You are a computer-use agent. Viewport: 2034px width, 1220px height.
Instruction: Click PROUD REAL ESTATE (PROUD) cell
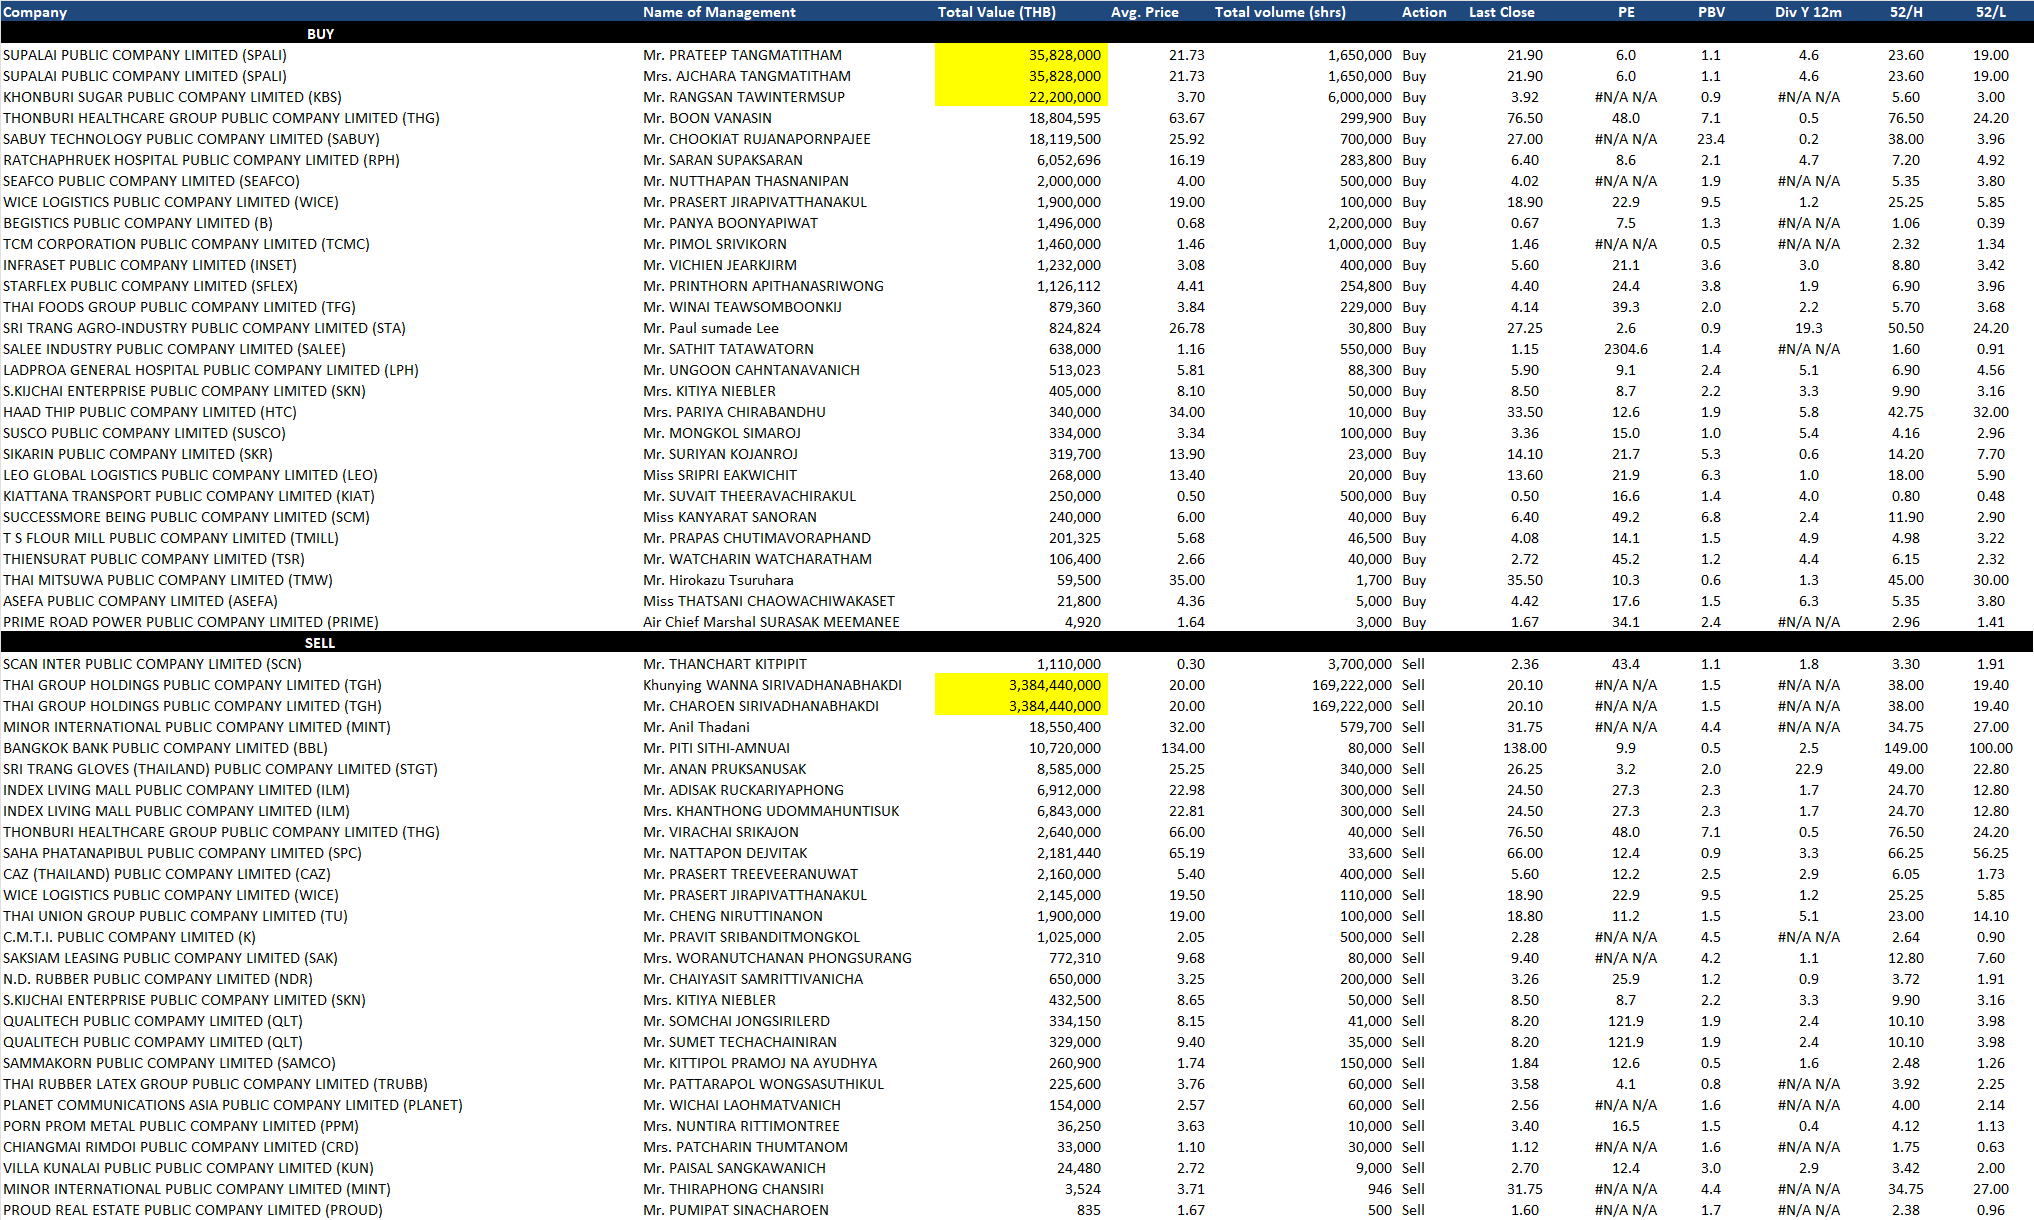[x=192, y=1210]
